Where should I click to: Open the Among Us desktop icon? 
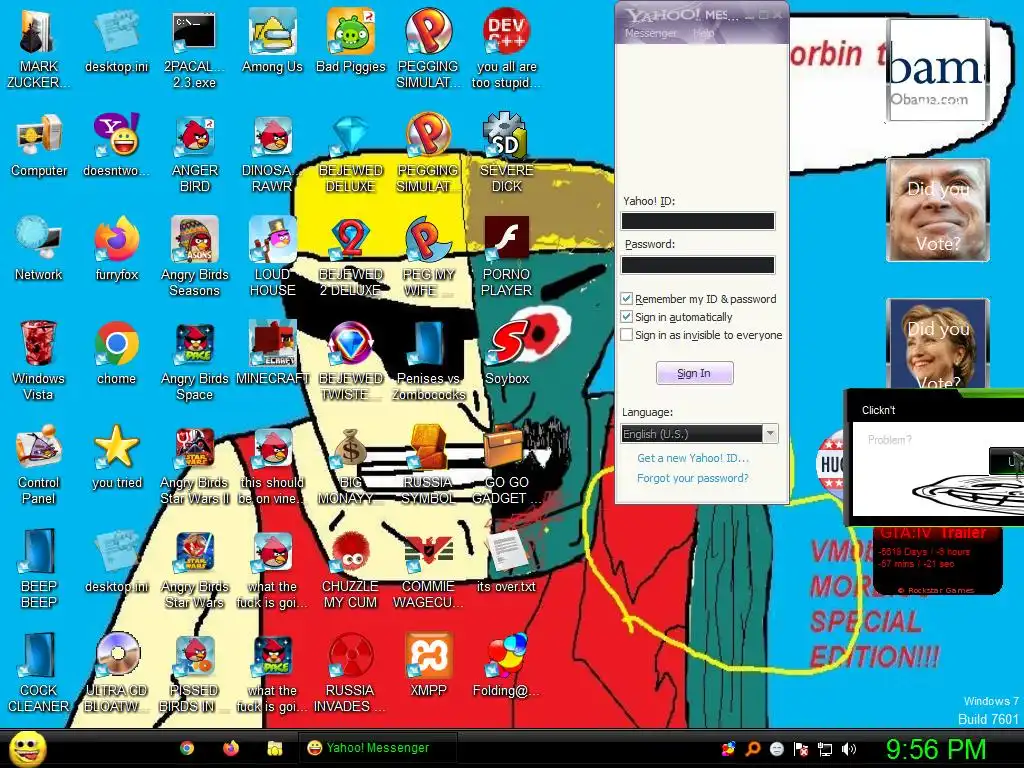[272, 40]
